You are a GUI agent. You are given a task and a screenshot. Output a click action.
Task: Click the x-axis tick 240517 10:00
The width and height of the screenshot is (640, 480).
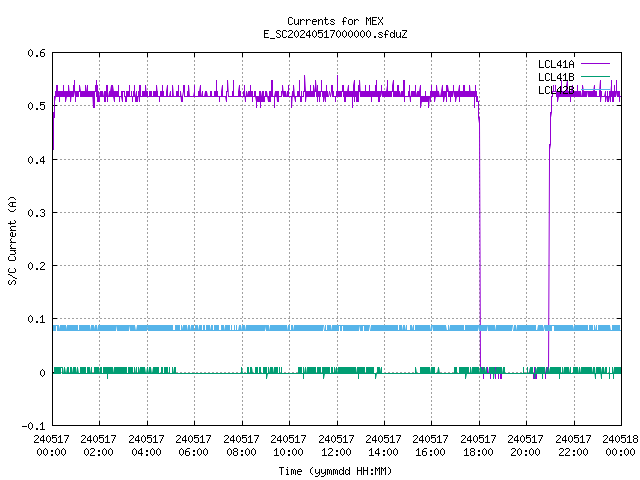[x=288, y=445]
